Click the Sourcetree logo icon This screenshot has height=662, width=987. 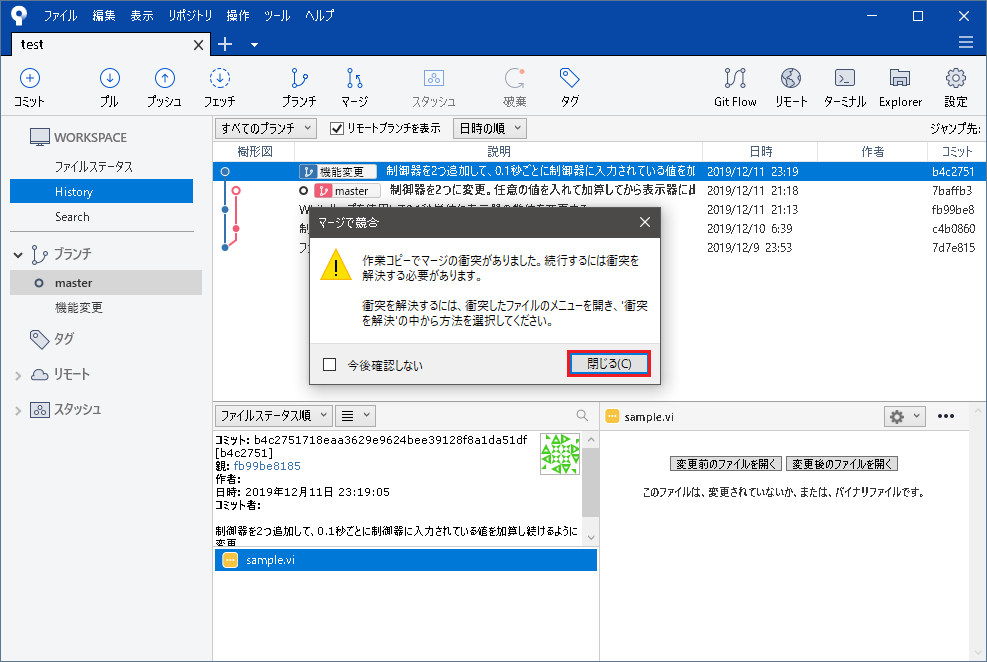click(20, 16)
